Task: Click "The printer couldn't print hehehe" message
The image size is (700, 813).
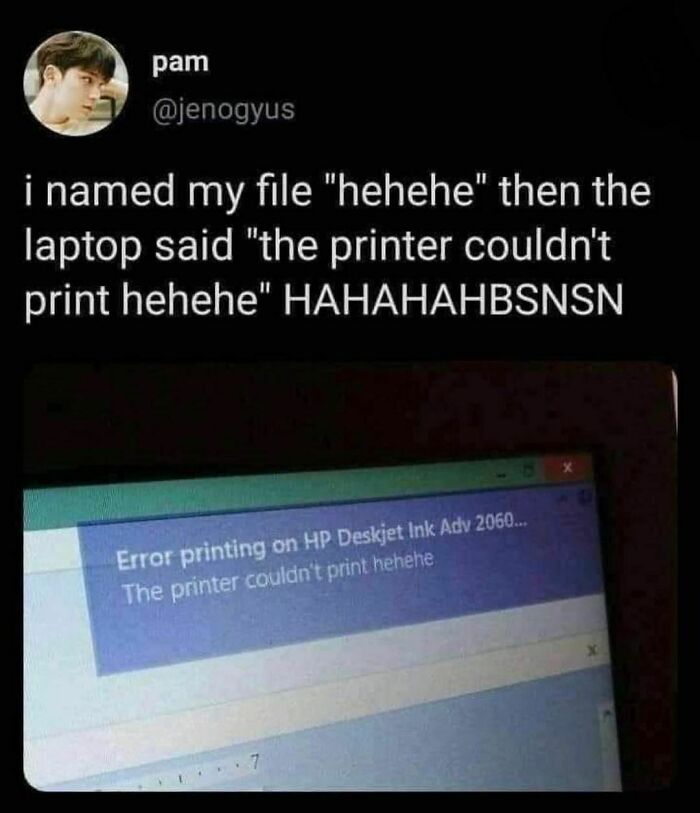Action: click(x=277, y=577)
